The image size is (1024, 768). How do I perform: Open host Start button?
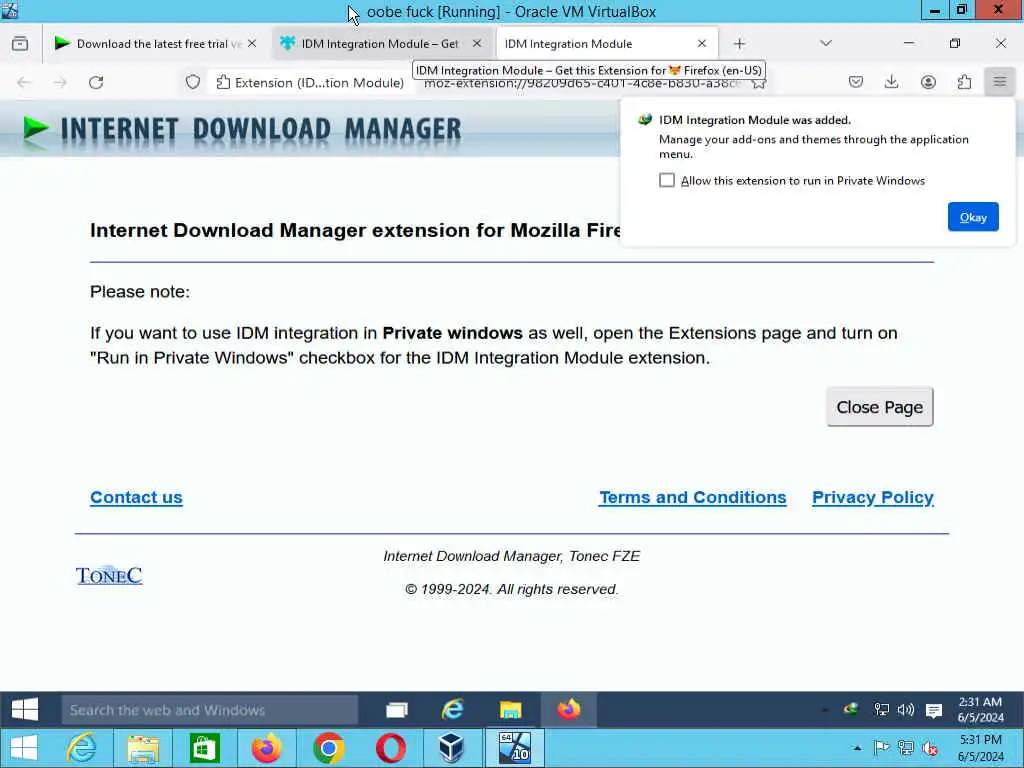[x=24, y=748]
